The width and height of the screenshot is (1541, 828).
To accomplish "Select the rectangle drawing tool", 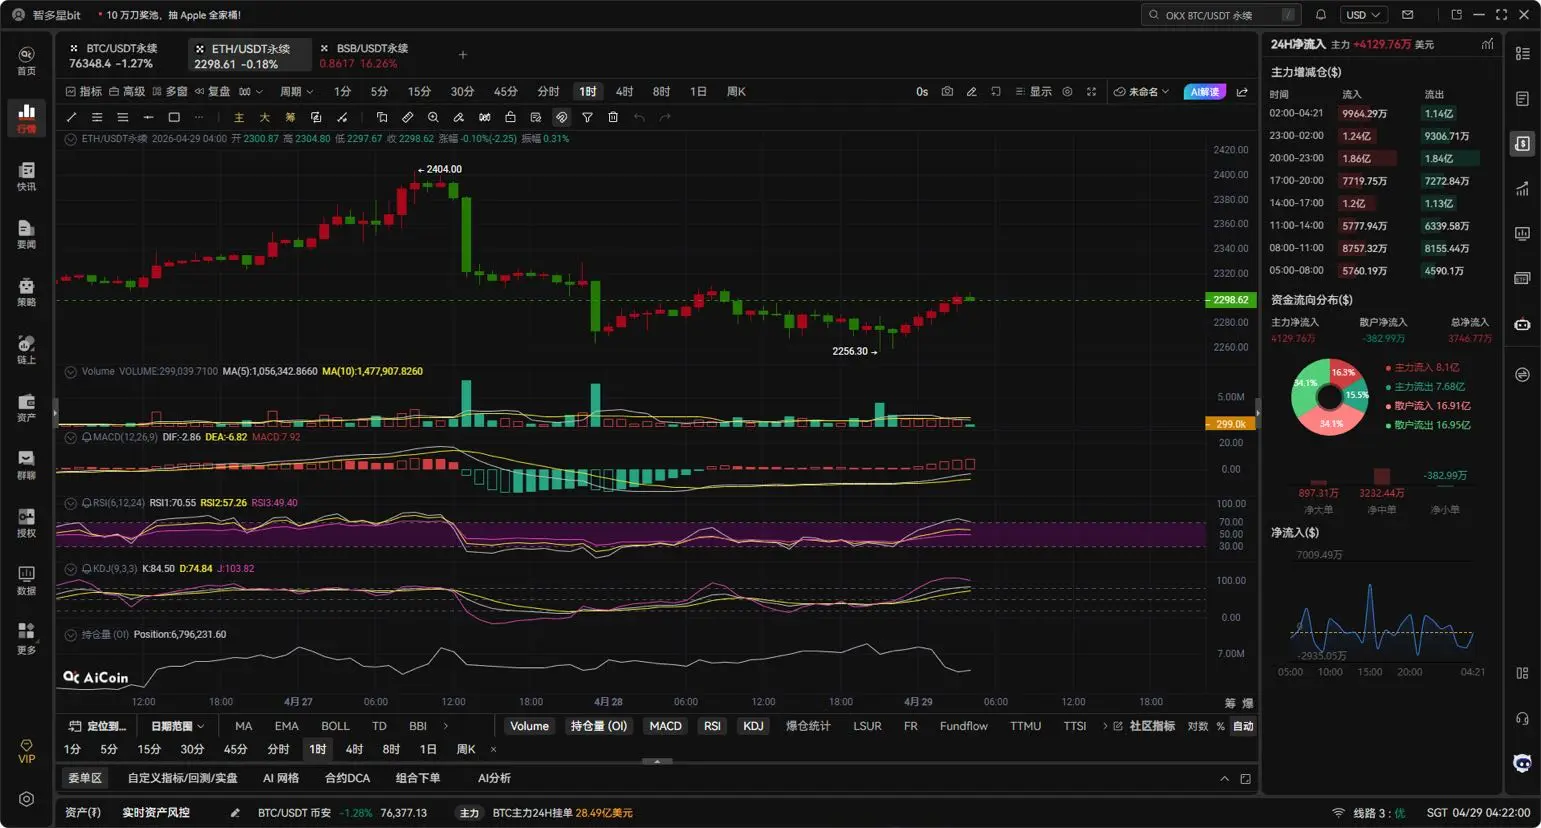I will 174,117.
